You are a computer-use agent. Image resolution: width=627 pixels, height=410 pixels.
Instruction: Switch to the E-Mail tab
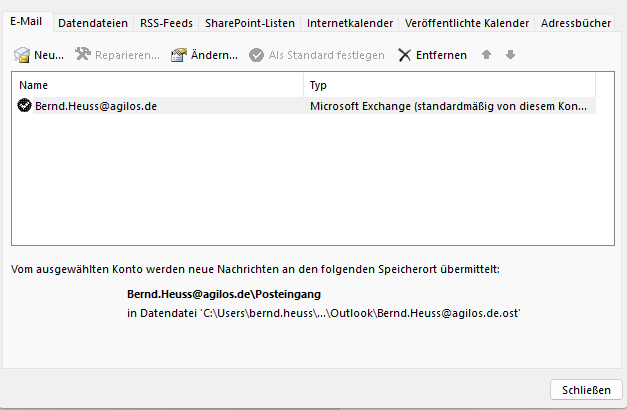click(x=26, y=21)
